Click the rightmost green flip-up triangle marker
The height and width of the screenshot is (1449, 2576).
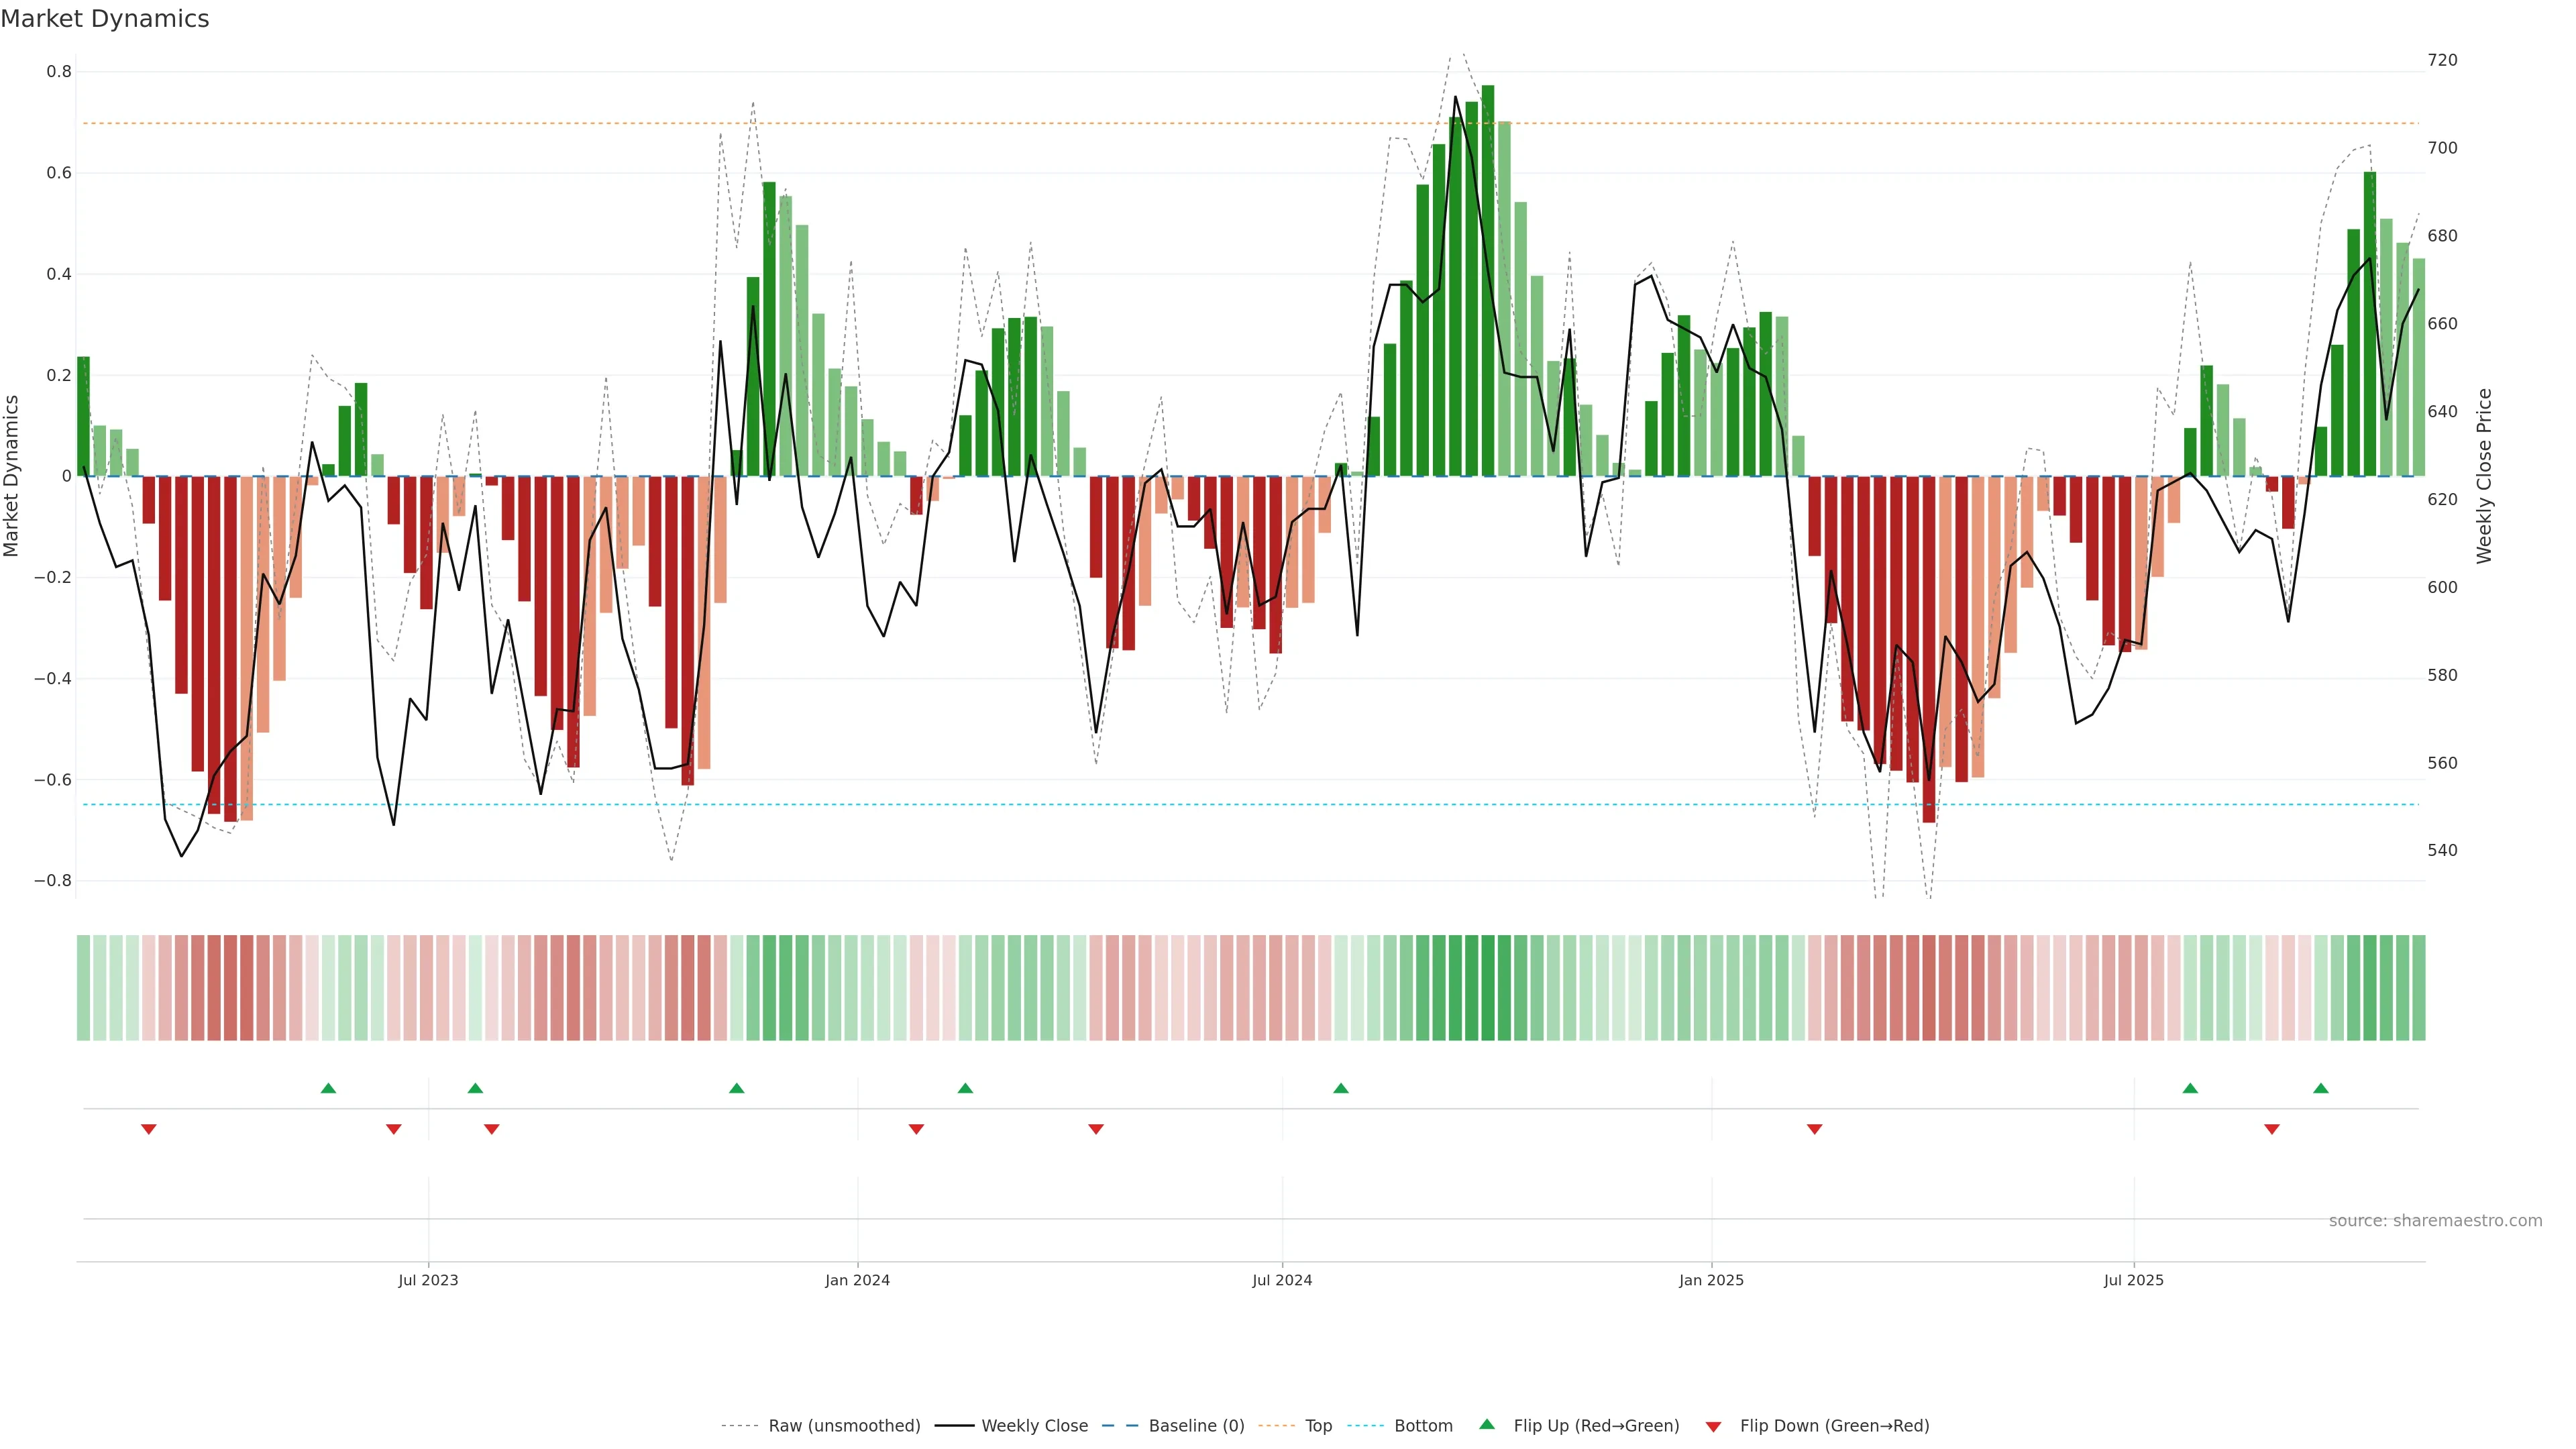coord(2321,1088)
